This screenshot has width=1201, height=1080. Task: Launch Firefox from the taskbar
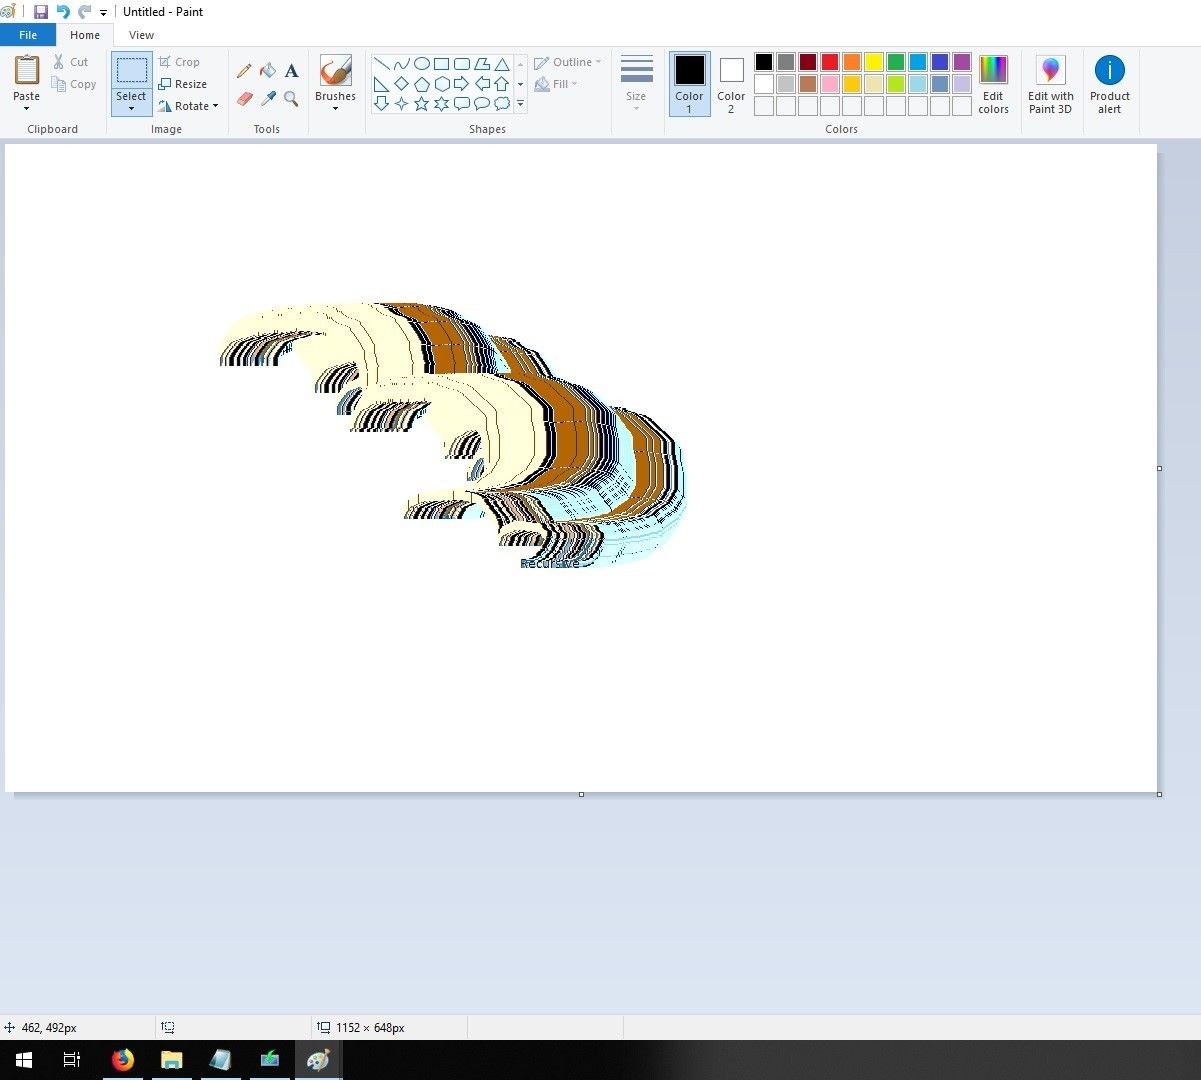click(122, 1059)
